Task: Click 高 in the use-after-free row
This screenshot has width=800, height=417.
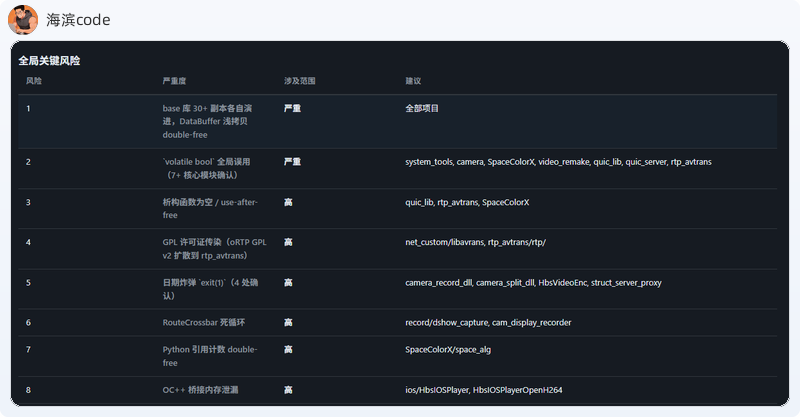Action: click(288, 202)
